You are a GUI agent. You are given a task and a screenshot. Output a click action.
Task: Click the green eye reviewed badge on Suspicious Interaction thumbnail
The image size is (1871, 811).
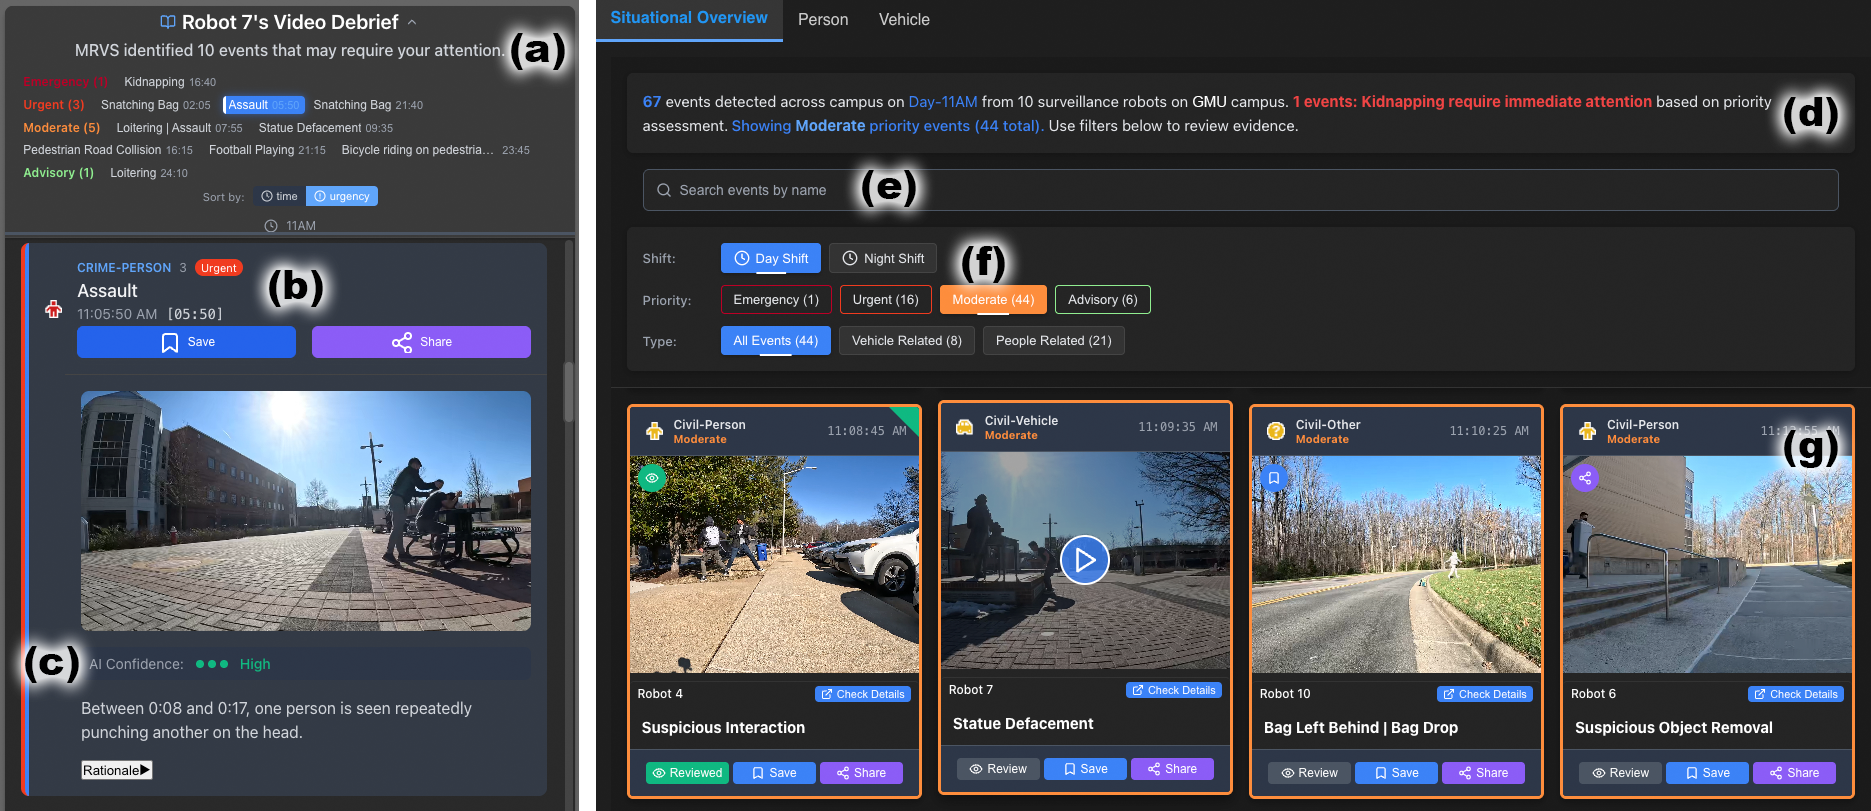[x=652, y=478]
